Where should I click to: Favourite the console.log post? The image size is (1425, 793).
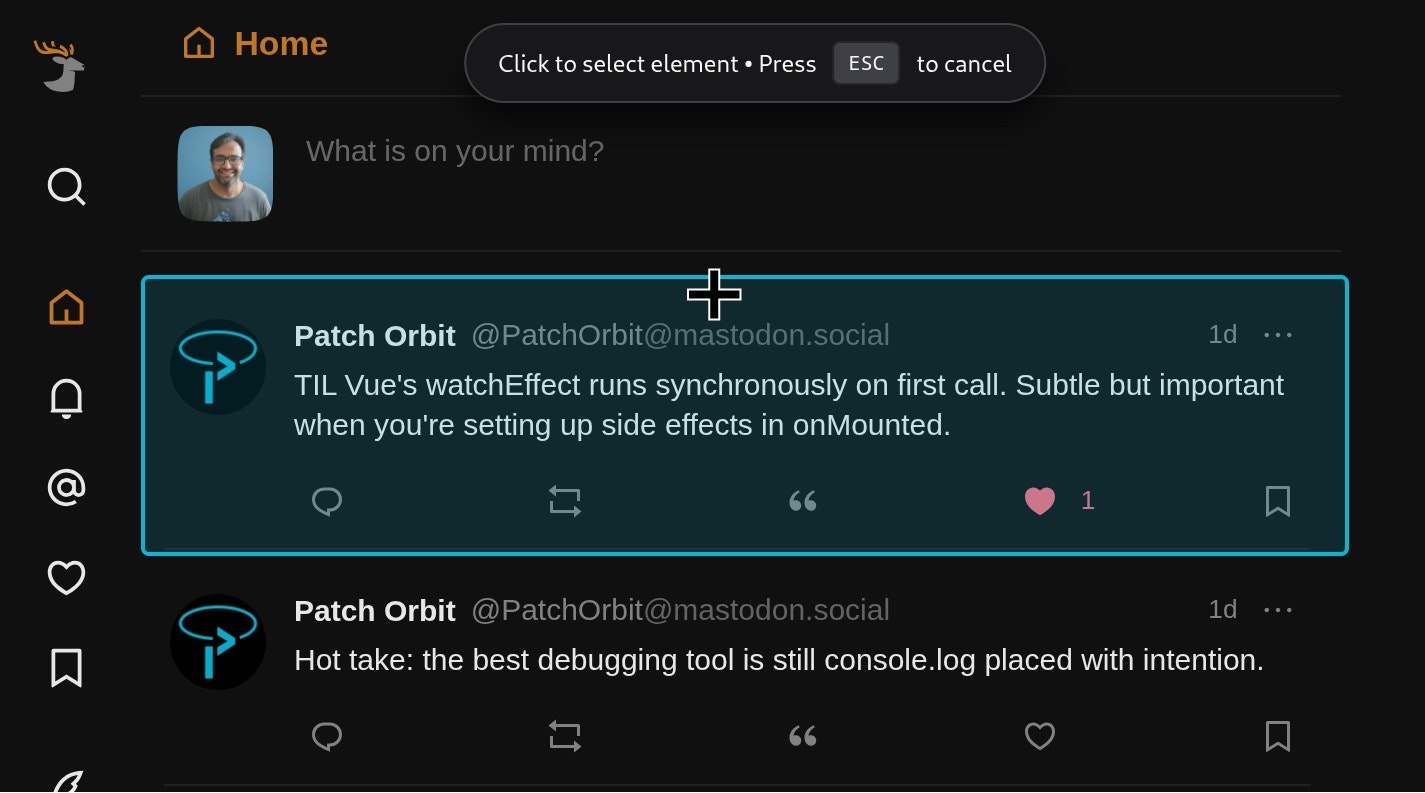click(1039, 736)
